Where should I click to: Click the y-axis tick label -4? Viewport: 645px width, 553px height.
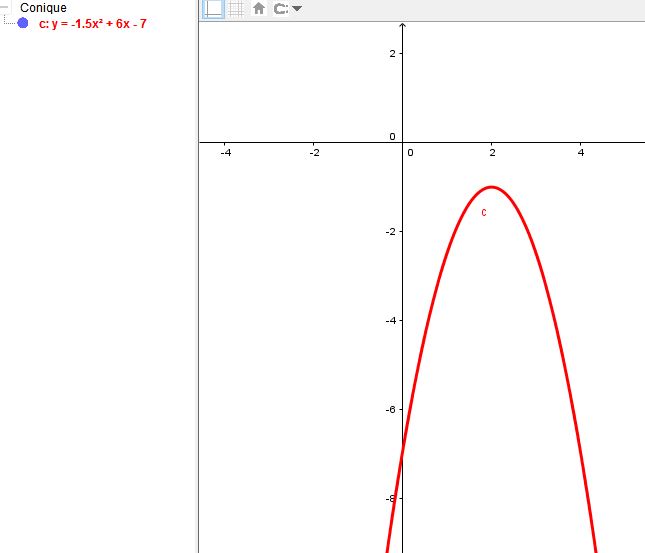click(x=391, y=320)
